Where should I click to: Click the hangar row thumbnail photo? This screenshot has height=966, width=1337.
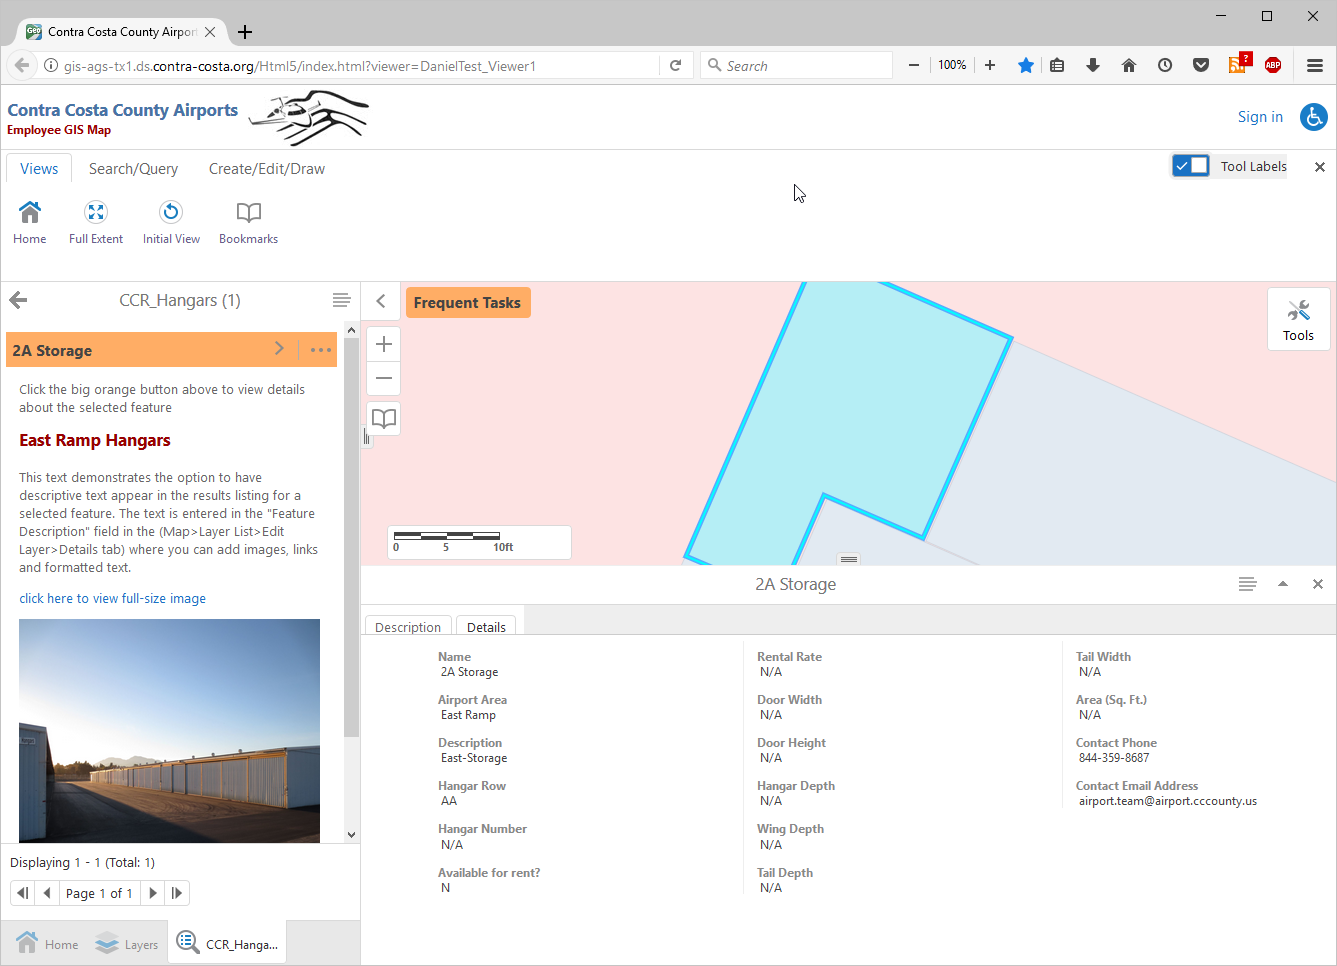coord(169,730)
